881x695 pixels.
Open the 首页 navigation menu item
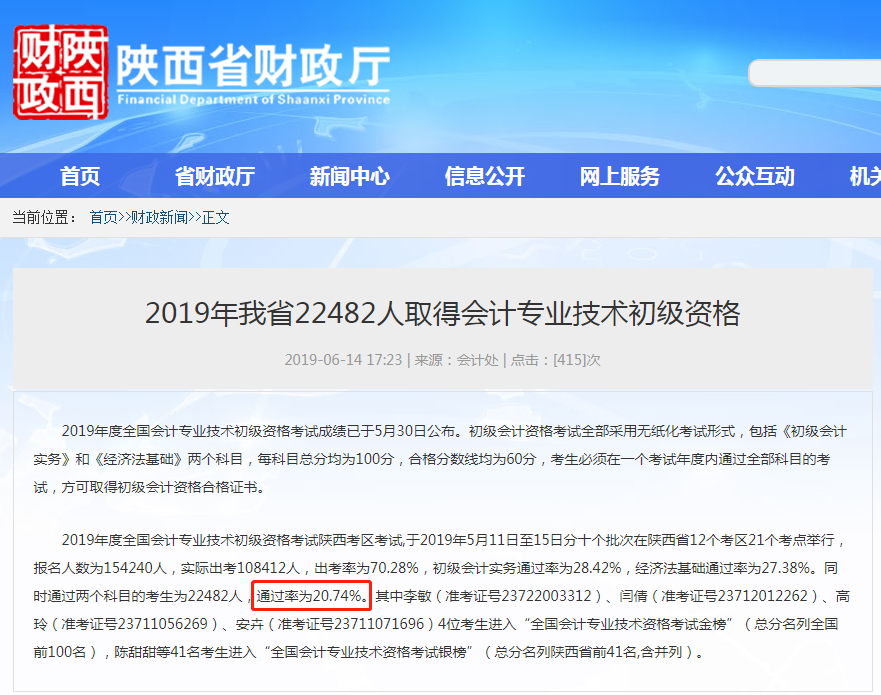tap(80, 176)
